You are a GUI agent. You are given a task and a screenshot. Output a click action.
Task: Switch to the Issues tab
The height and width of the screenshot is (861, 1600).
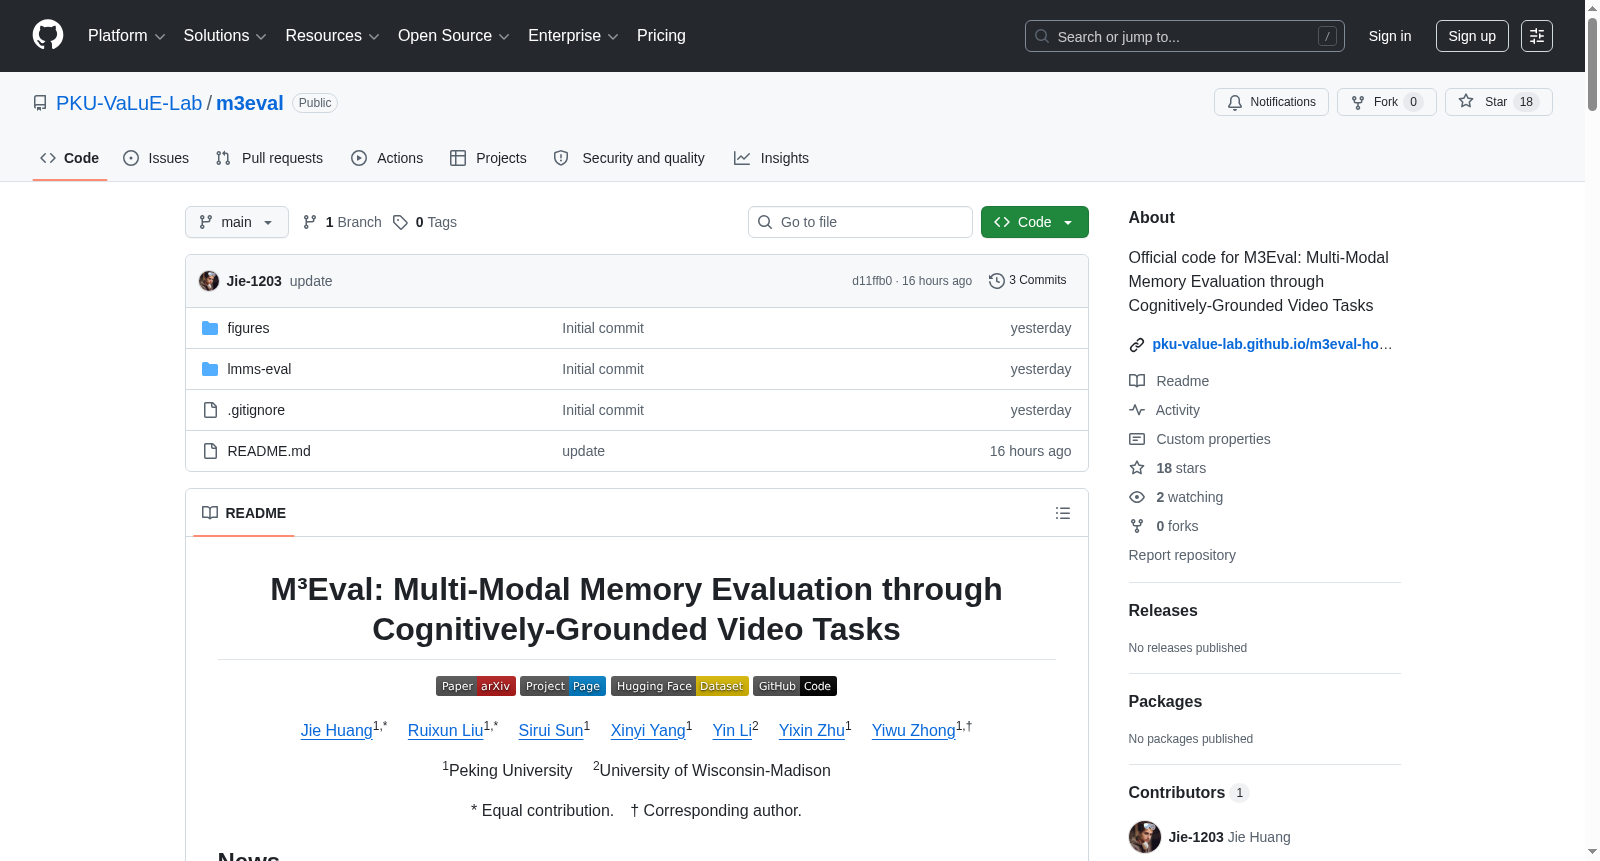pos(156,158)
